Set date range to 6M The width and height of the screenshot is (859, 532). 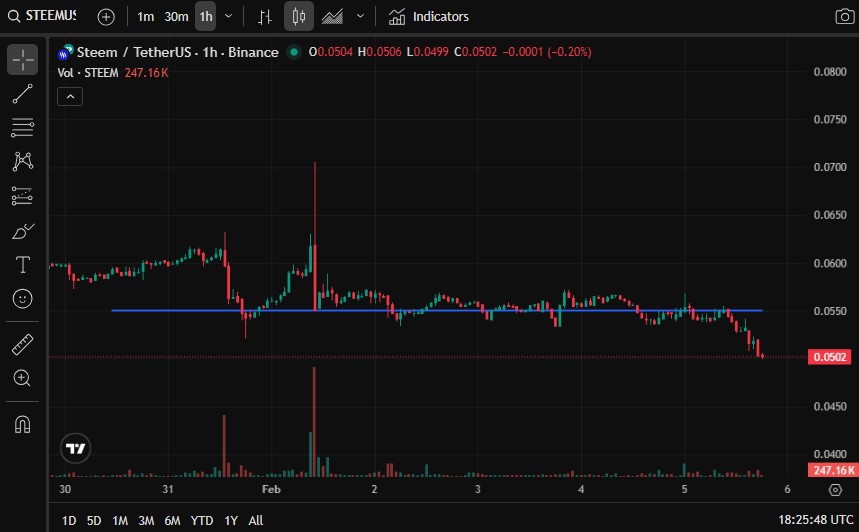173,520
